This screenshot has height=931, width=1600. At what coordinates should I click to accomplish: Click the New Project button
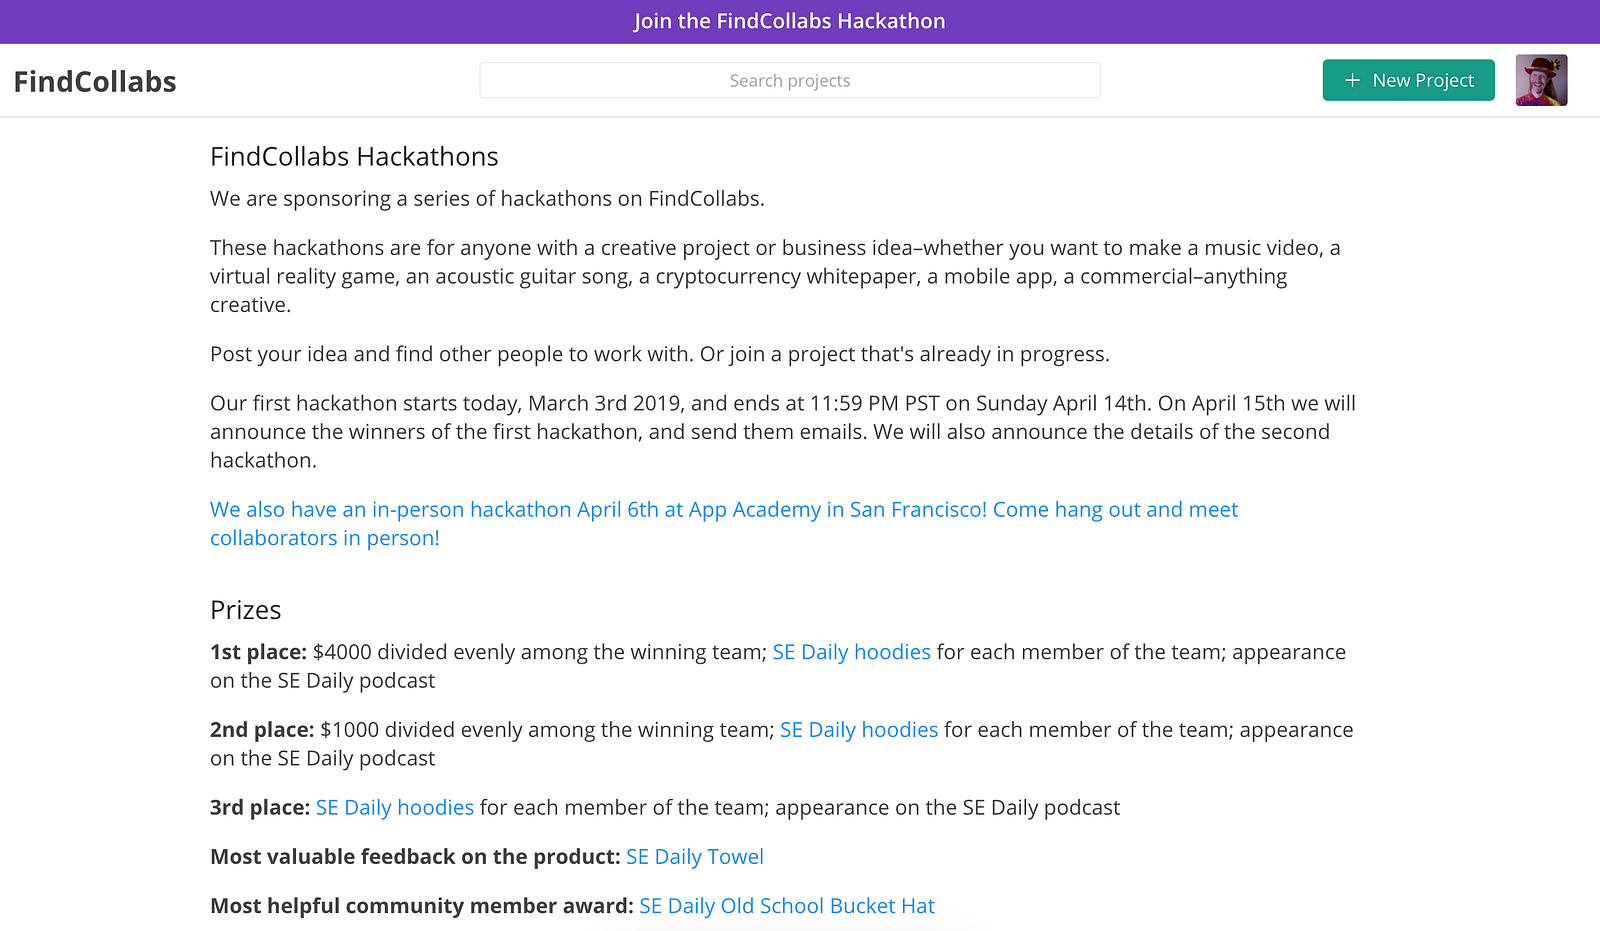tap(1408, 80)
